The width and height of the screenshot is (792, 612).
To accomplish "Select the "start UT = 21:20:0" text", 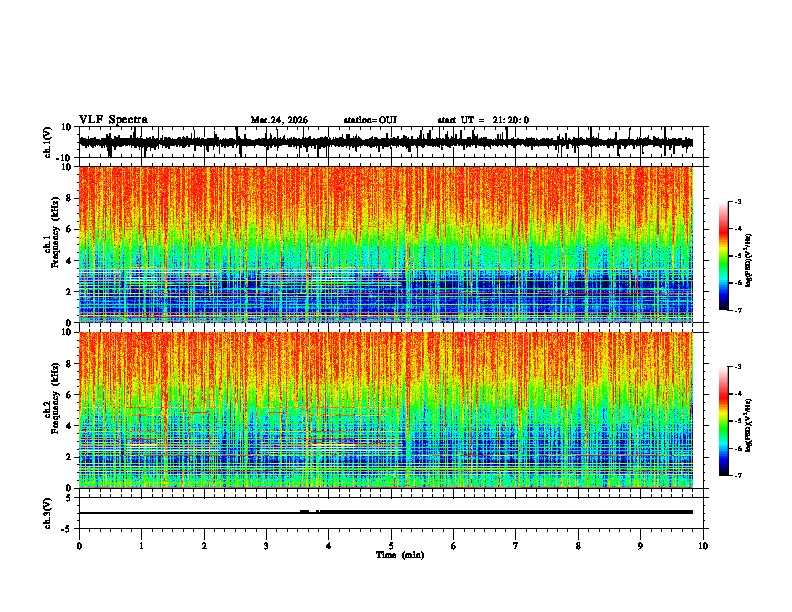I will [483, 120].
